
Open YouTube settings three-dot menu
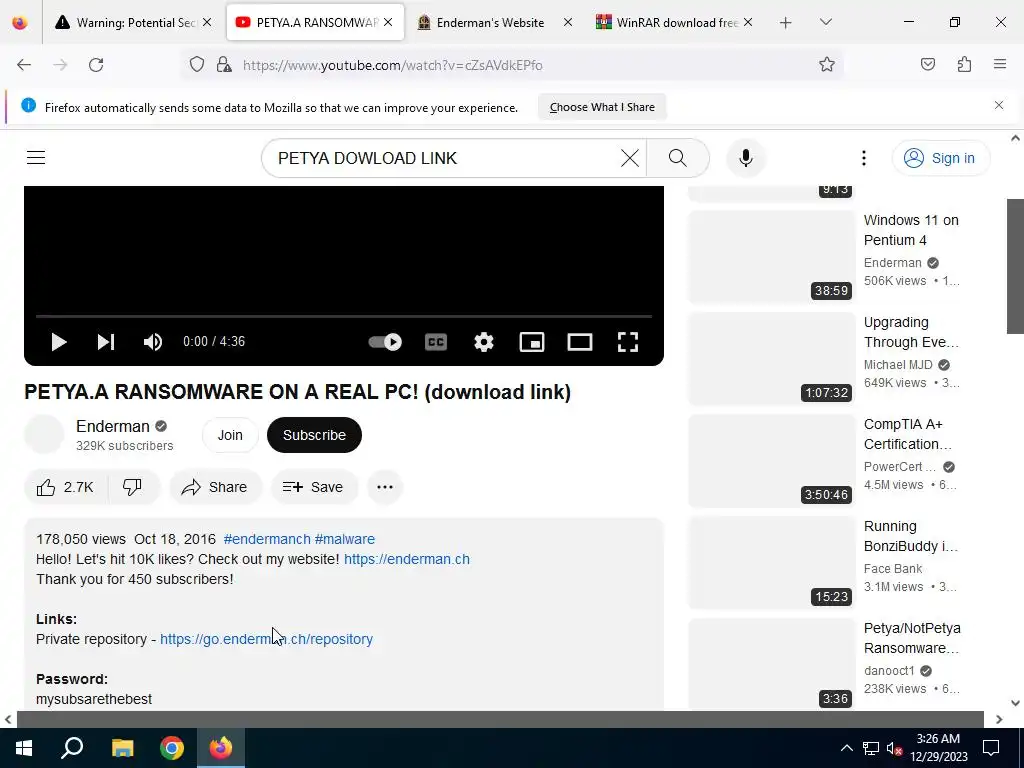(864, 158)
